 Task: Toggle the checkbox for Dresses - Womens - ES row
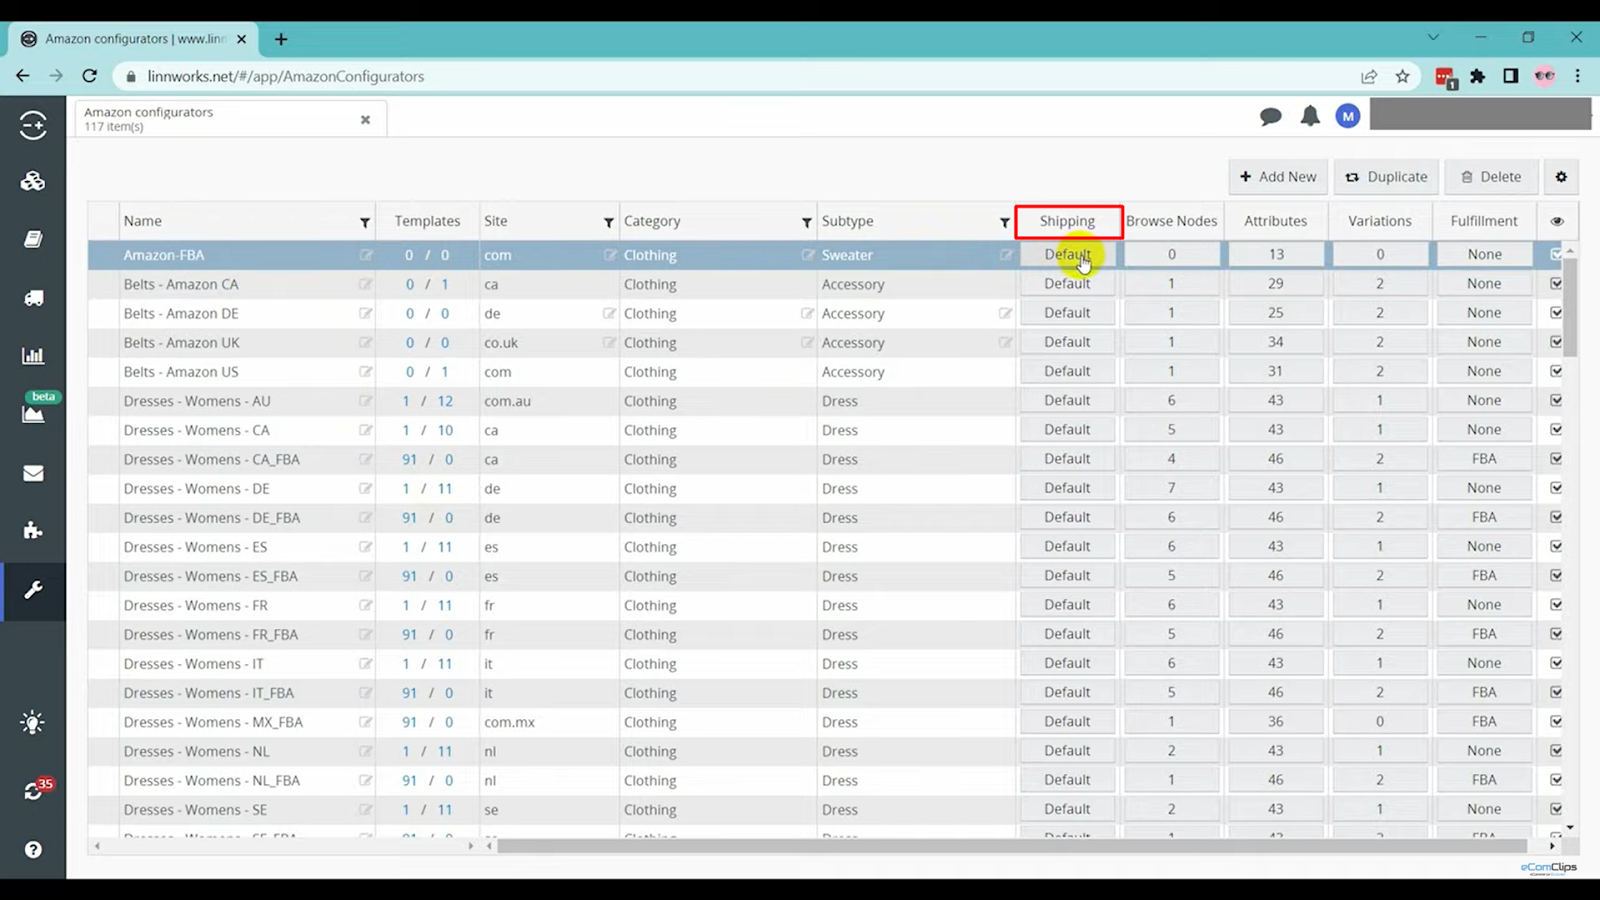(1556, 546)
